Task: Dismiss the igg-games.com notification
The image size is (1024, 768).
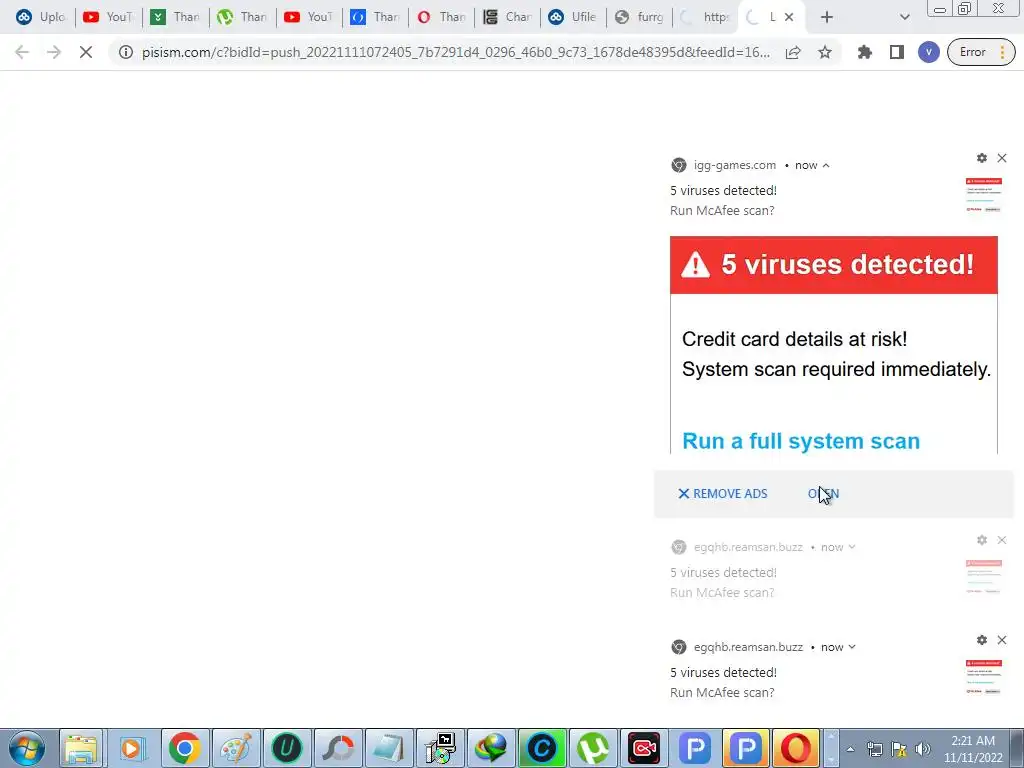Action: [1002, 158]
